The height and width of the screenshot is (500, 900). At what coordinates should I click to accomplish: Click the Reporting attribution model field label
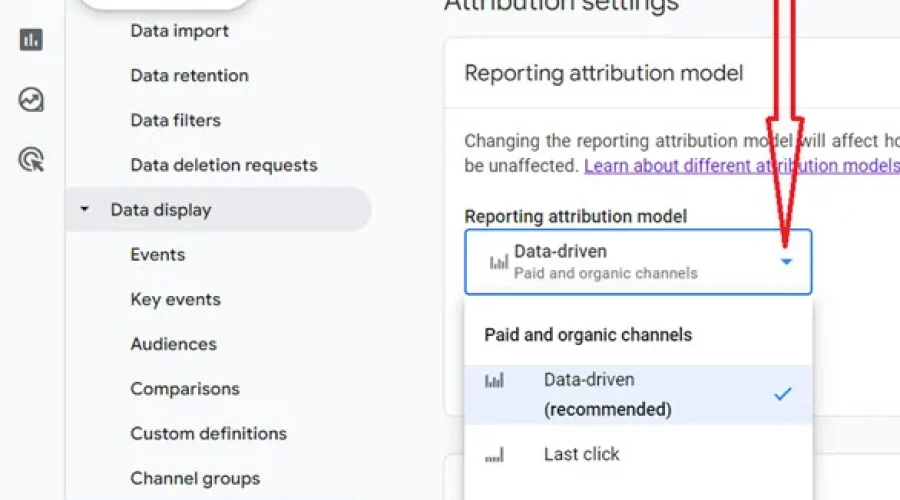coord(576,216)
